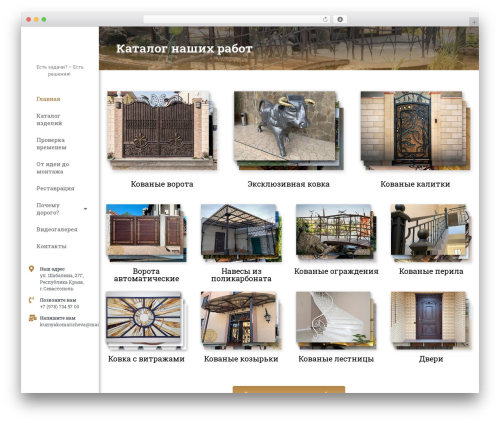Click the phone number +7 (978) 734 57 00
Image resolution: width=500 pixels, height=423 pixels.
[x=59, y=307]
